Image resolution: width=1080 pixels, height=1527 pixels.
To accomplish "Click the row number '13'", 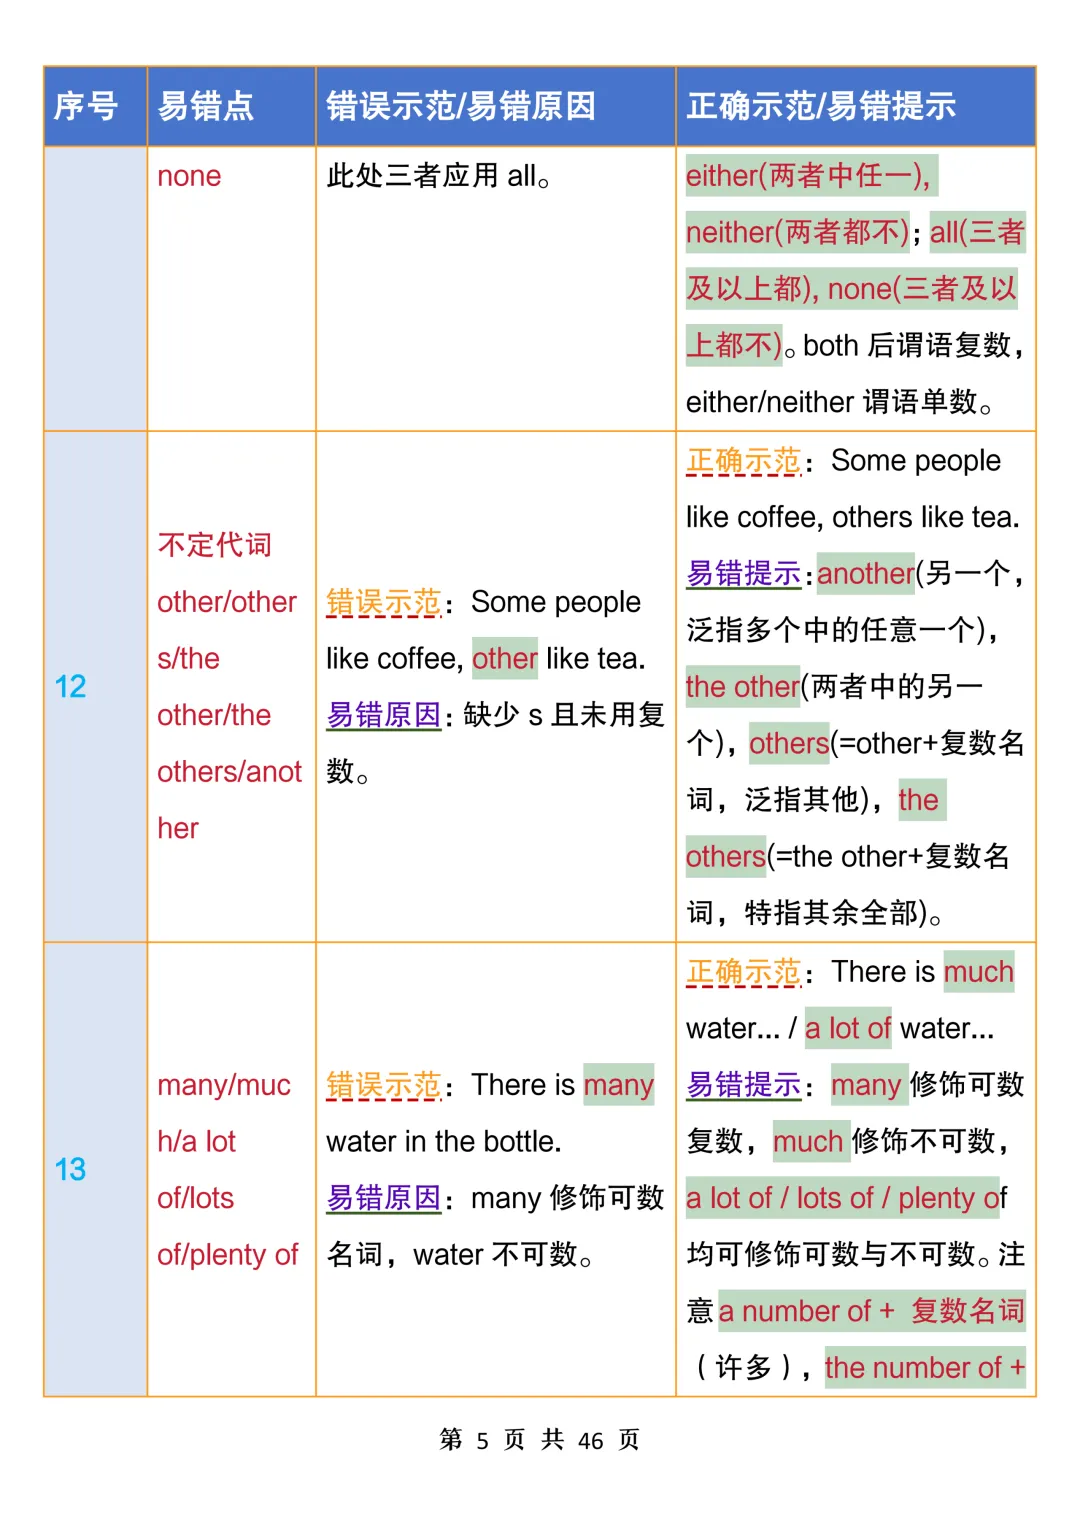I will [x=70, y=1169].
